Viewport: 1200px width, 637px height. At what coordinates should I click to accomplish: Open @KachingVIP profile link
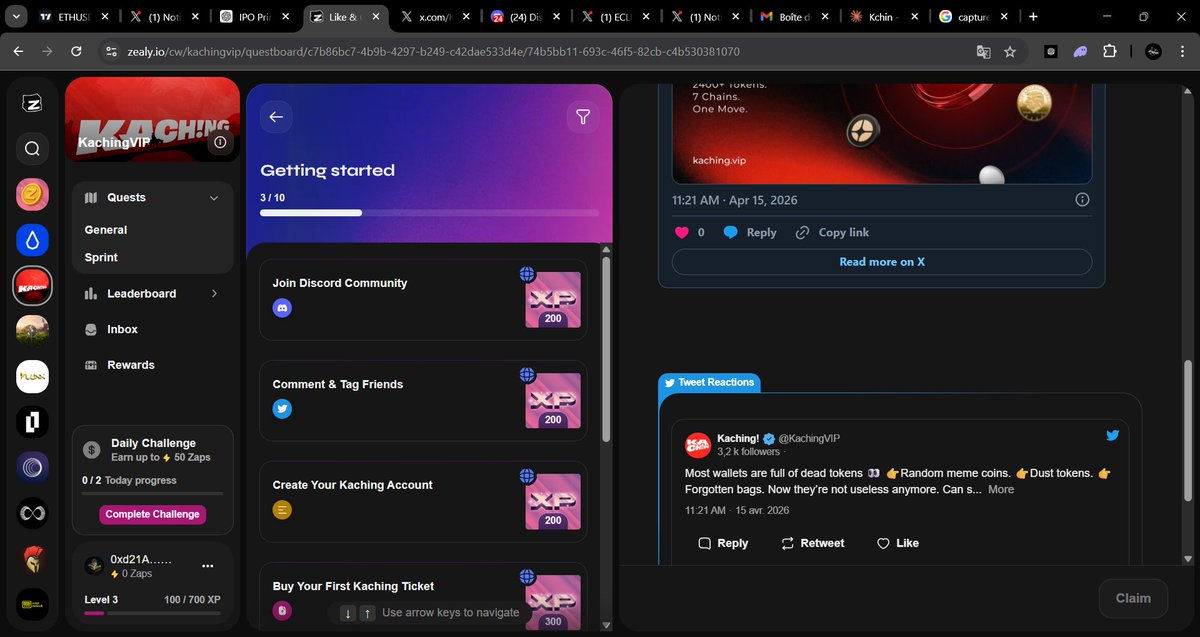(809, 438)
